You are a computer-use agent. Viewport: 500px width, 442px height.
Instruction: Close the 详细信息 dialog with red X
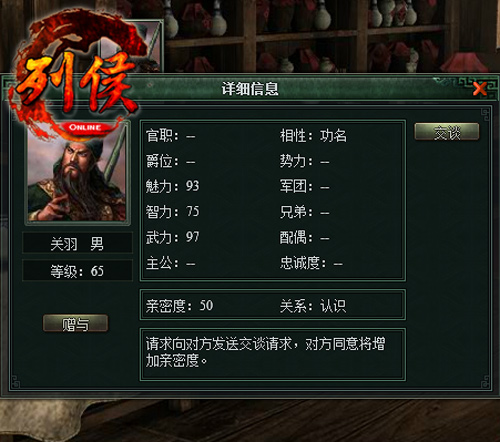coord(480,89)
